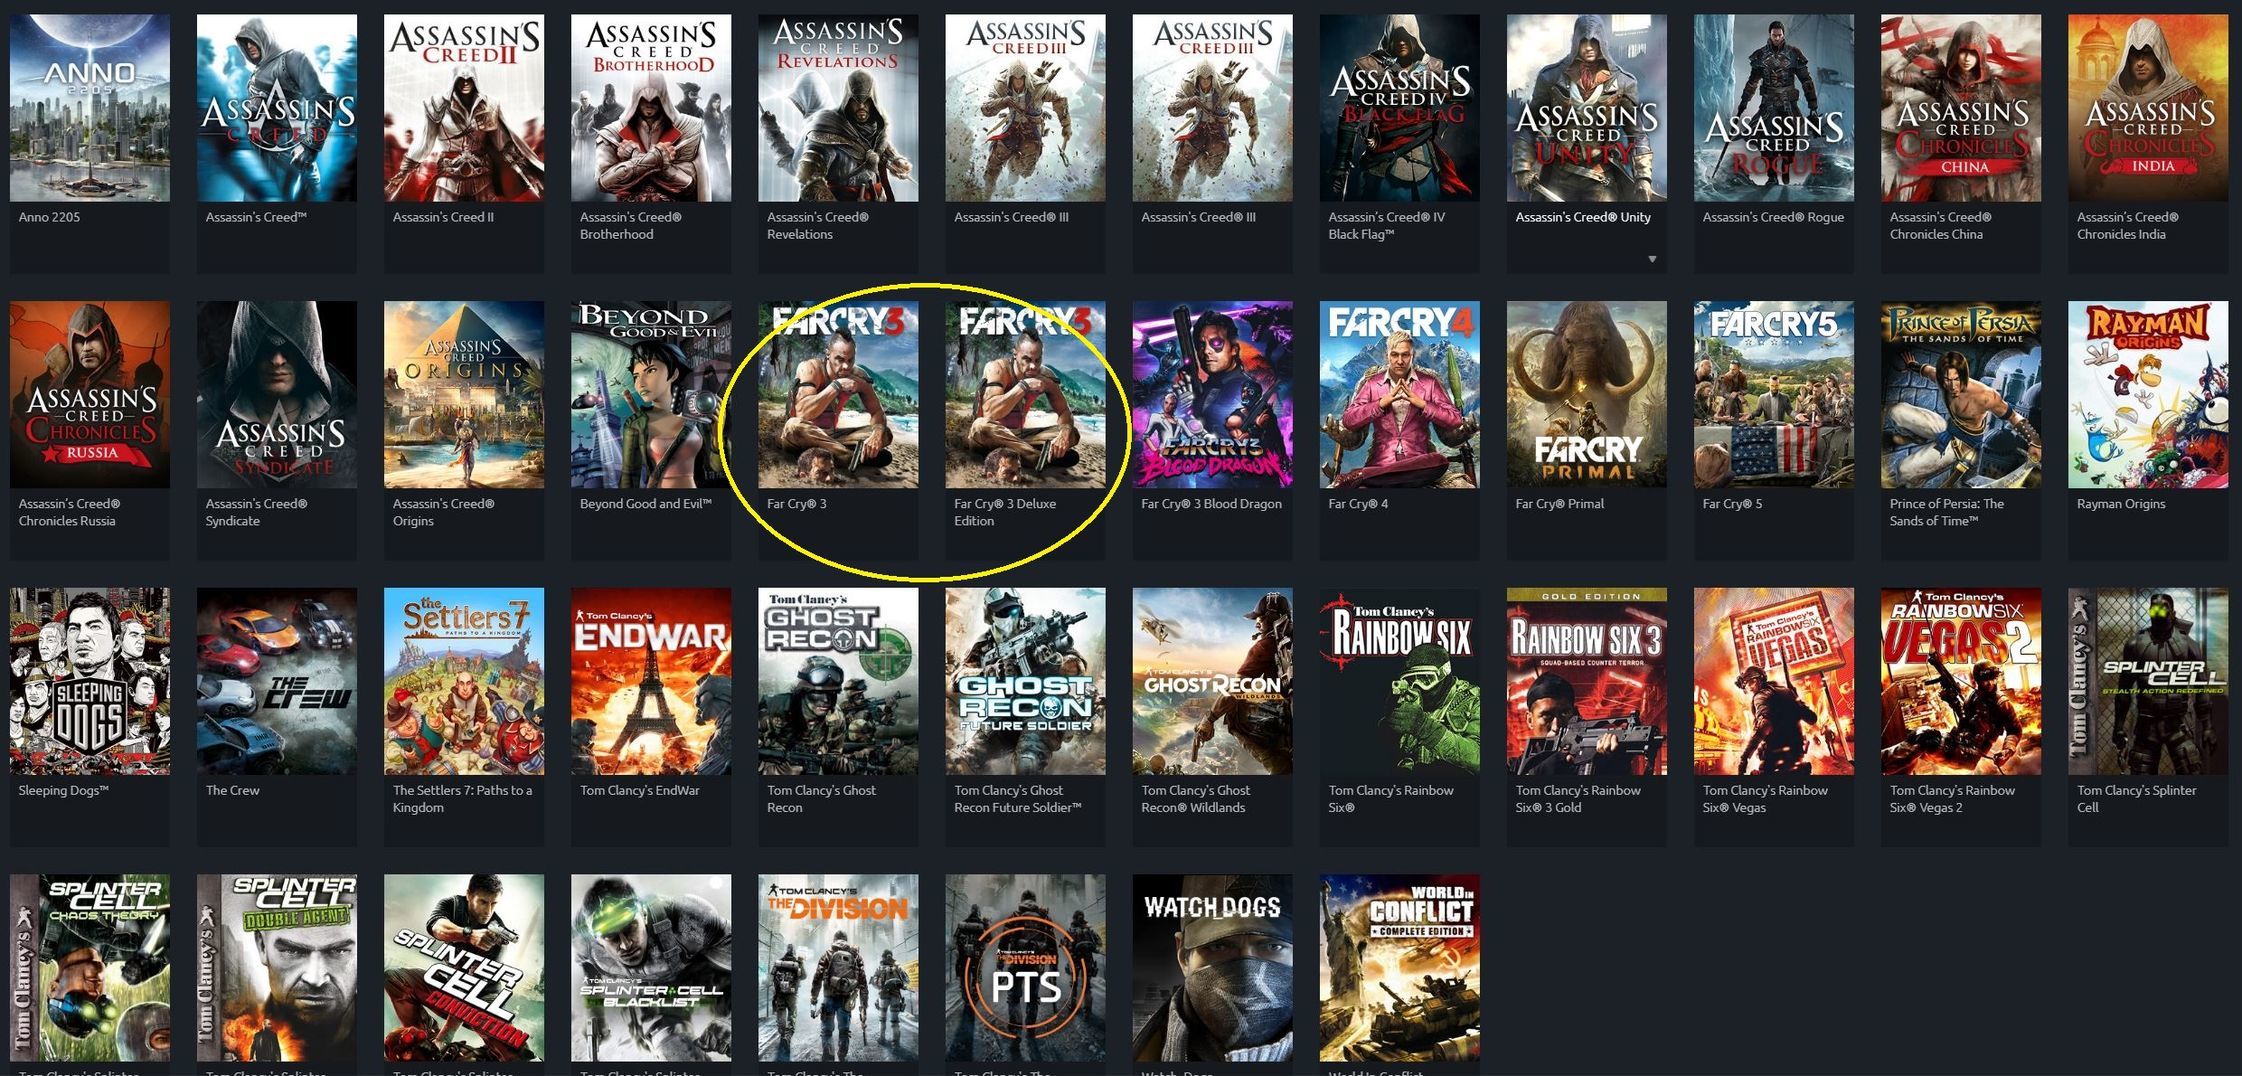Click the Far Cry Primal cover
The width and height of the screenshot is (2242, 1076).
[1587, 395]
